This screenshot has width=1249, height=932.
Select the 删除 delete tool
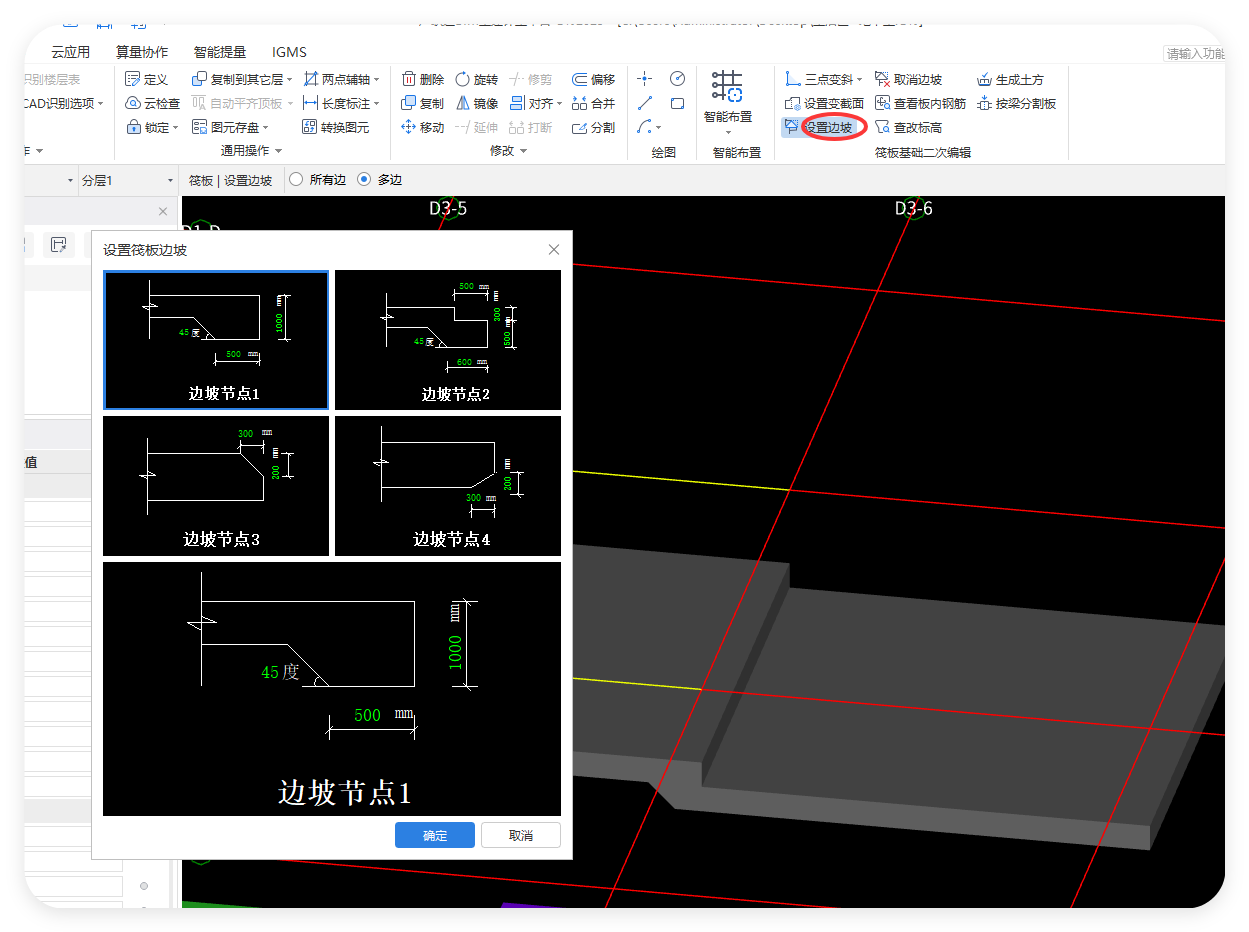click(x=422, y=79)
